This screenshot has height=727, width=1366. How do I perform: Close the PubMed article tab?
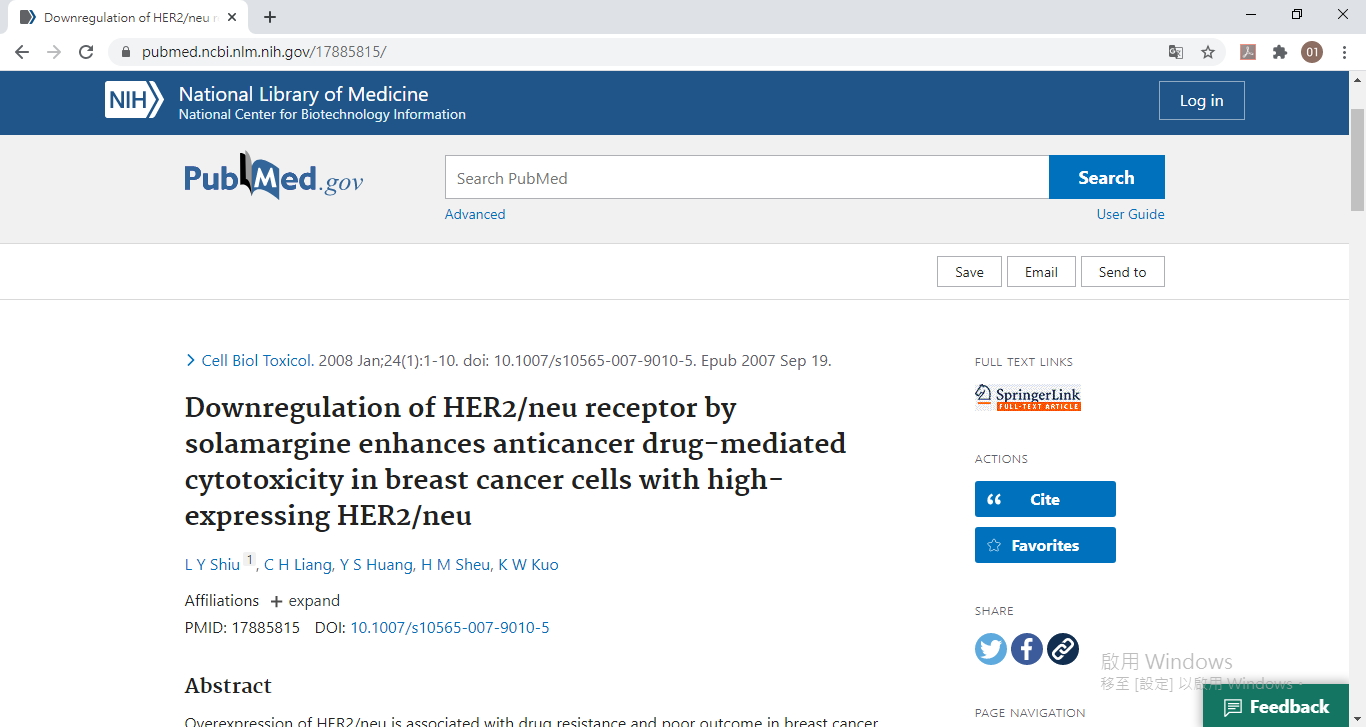[x=234, y=17]
